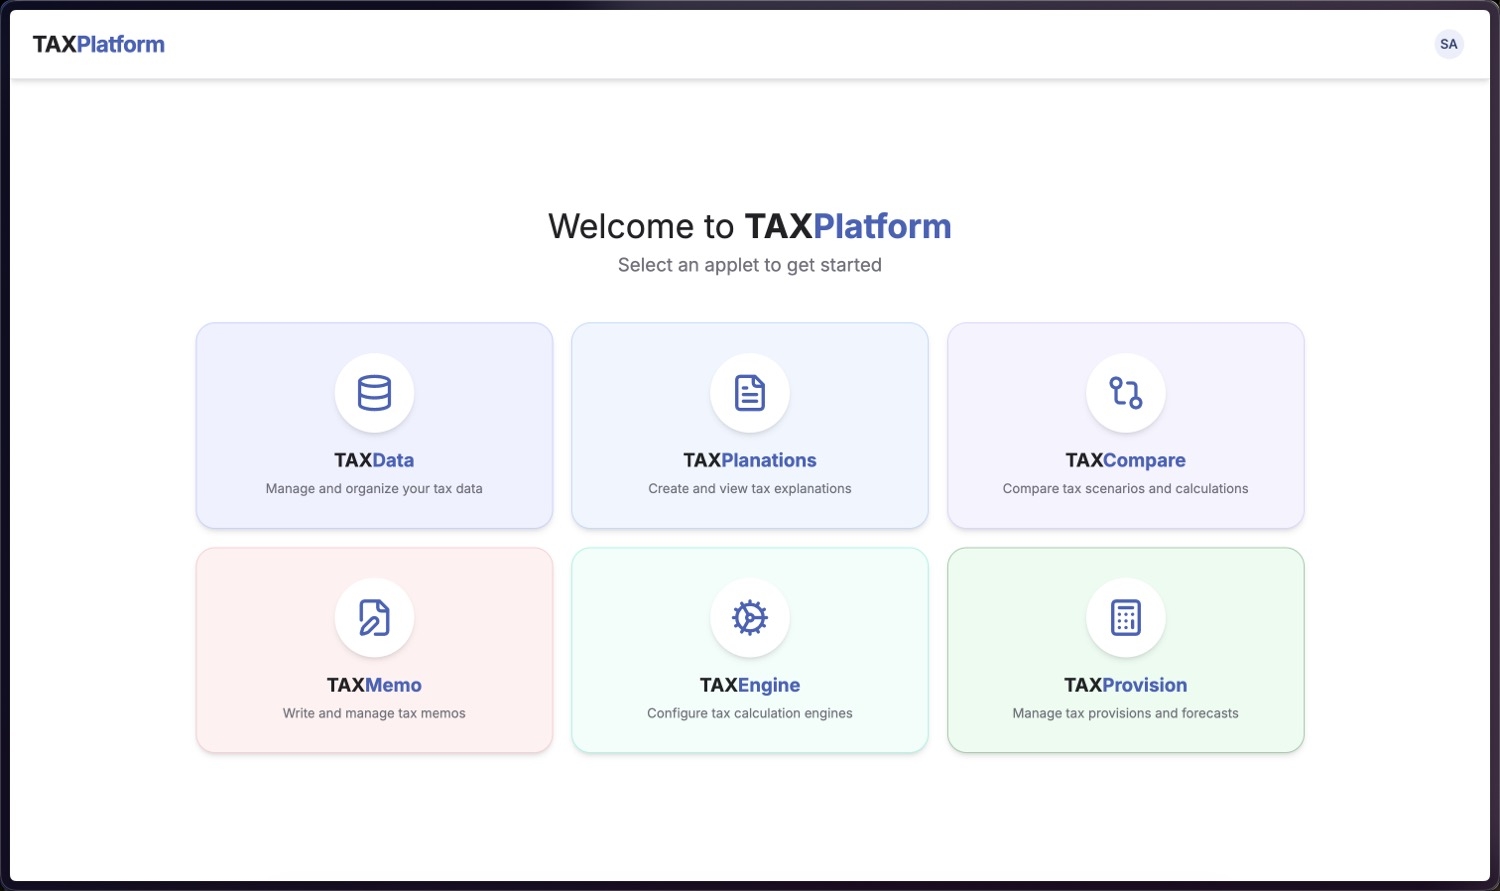This screenshot has height=891, width=1500.
Task: Click the TAXPlanations document icon
Action: 750,393
